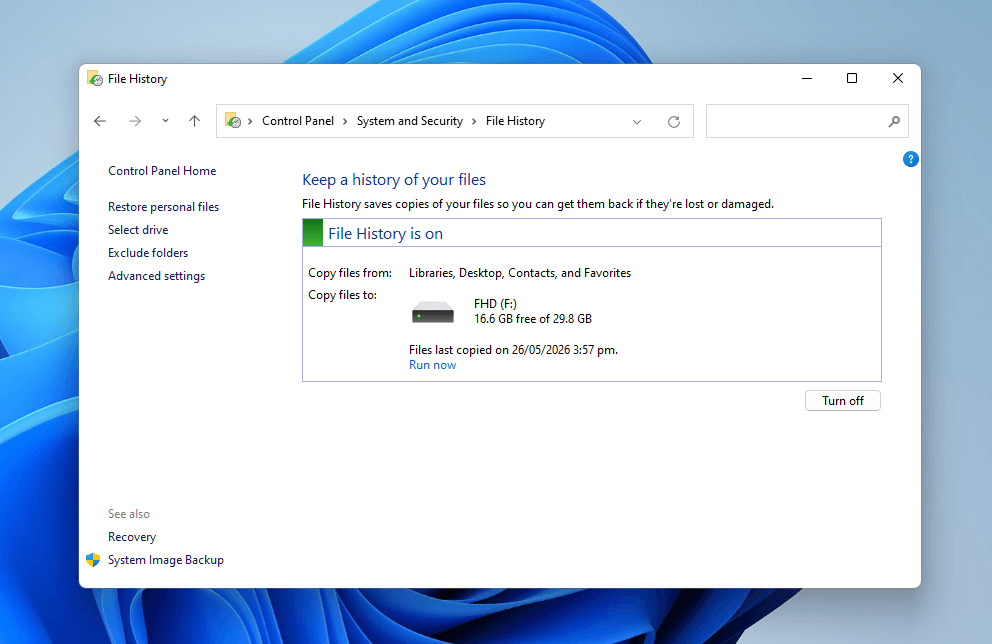Go up one level with the up arrow
The width and height of the screenshot is (992, 644).
point(194,121)
